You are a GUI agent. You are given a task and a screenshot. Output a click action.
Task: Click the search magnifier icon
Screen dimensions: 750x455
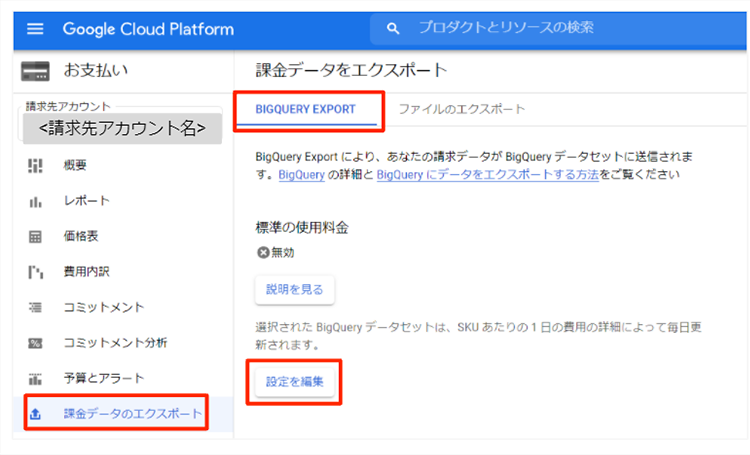click(393, 29)
